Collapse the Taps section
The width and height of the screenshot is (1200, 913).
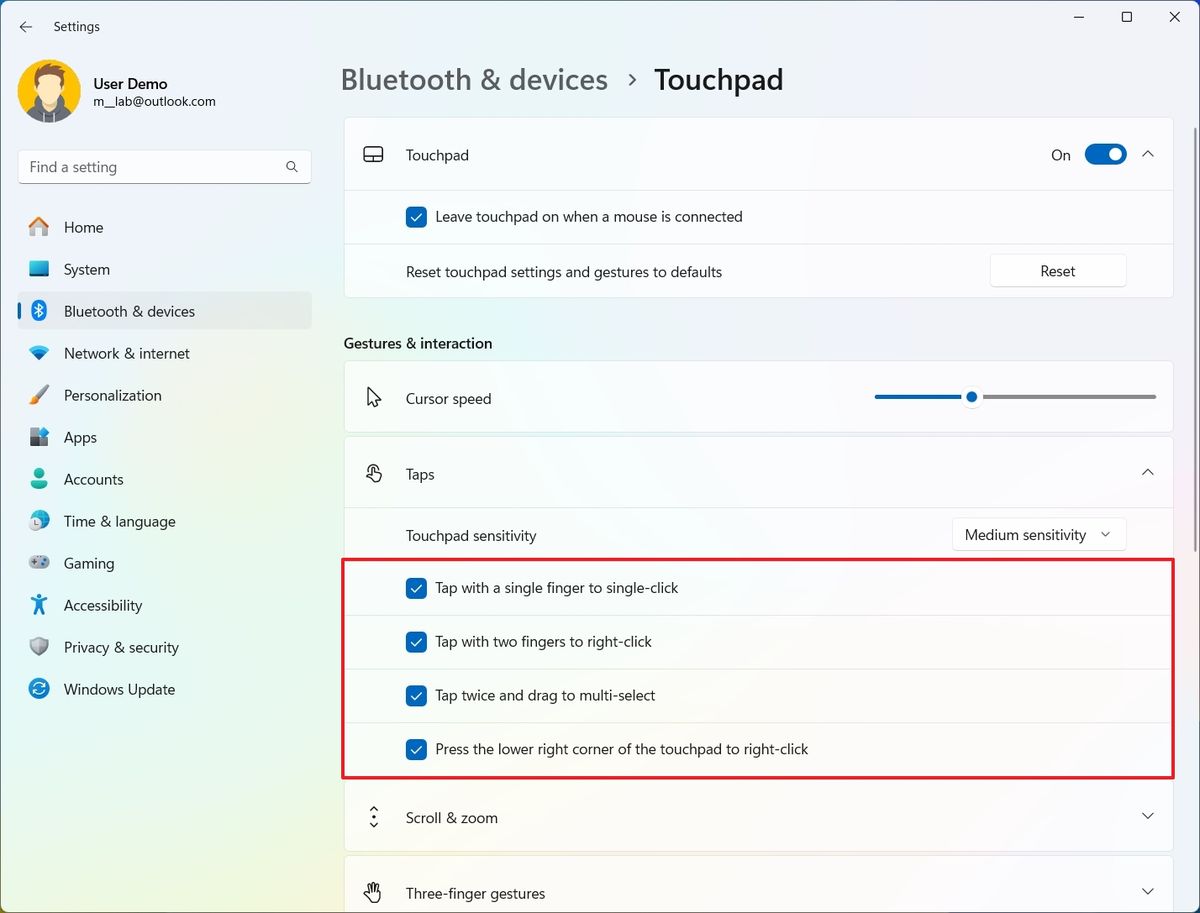(x=1147, y=472)
